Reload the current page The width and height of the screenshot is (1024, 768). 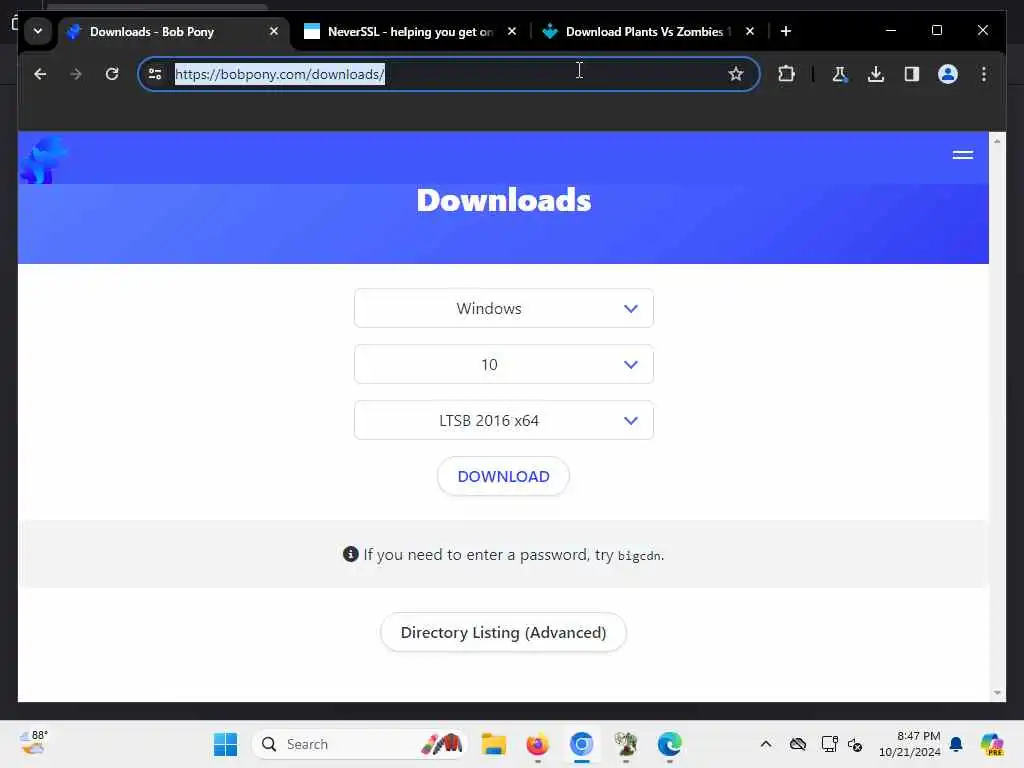coord(112,74)
